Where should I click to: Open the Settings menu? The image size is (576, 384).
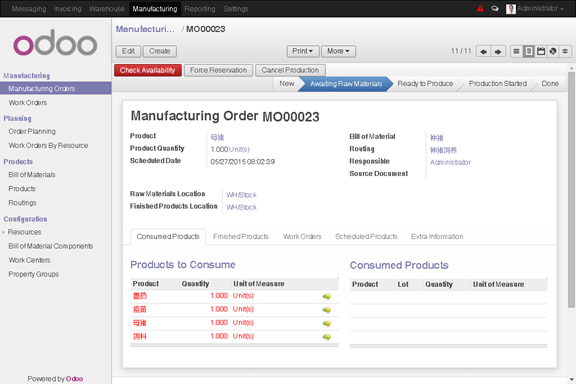pyautogui.click(x=235, y=9)
